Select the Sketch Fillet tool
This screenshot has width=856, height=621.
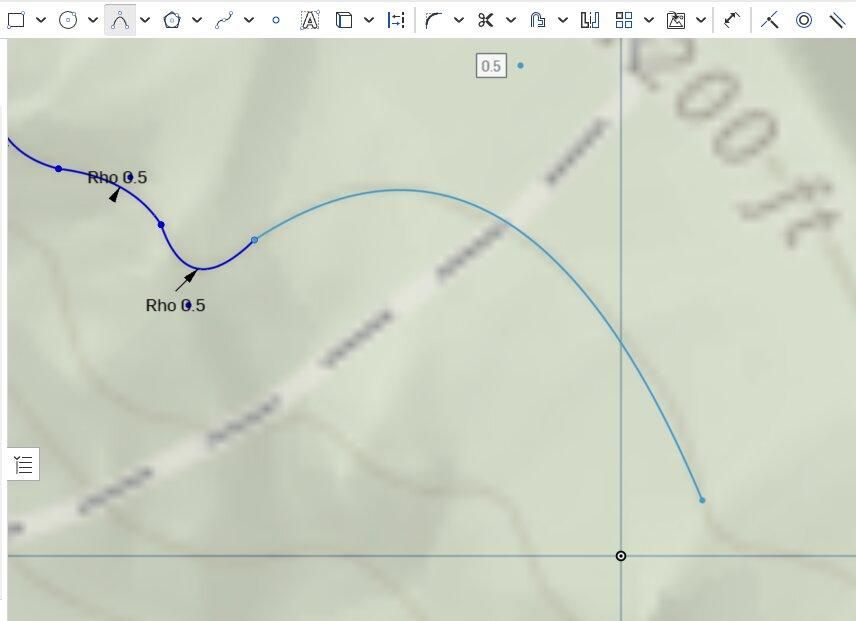click(433, 20)
